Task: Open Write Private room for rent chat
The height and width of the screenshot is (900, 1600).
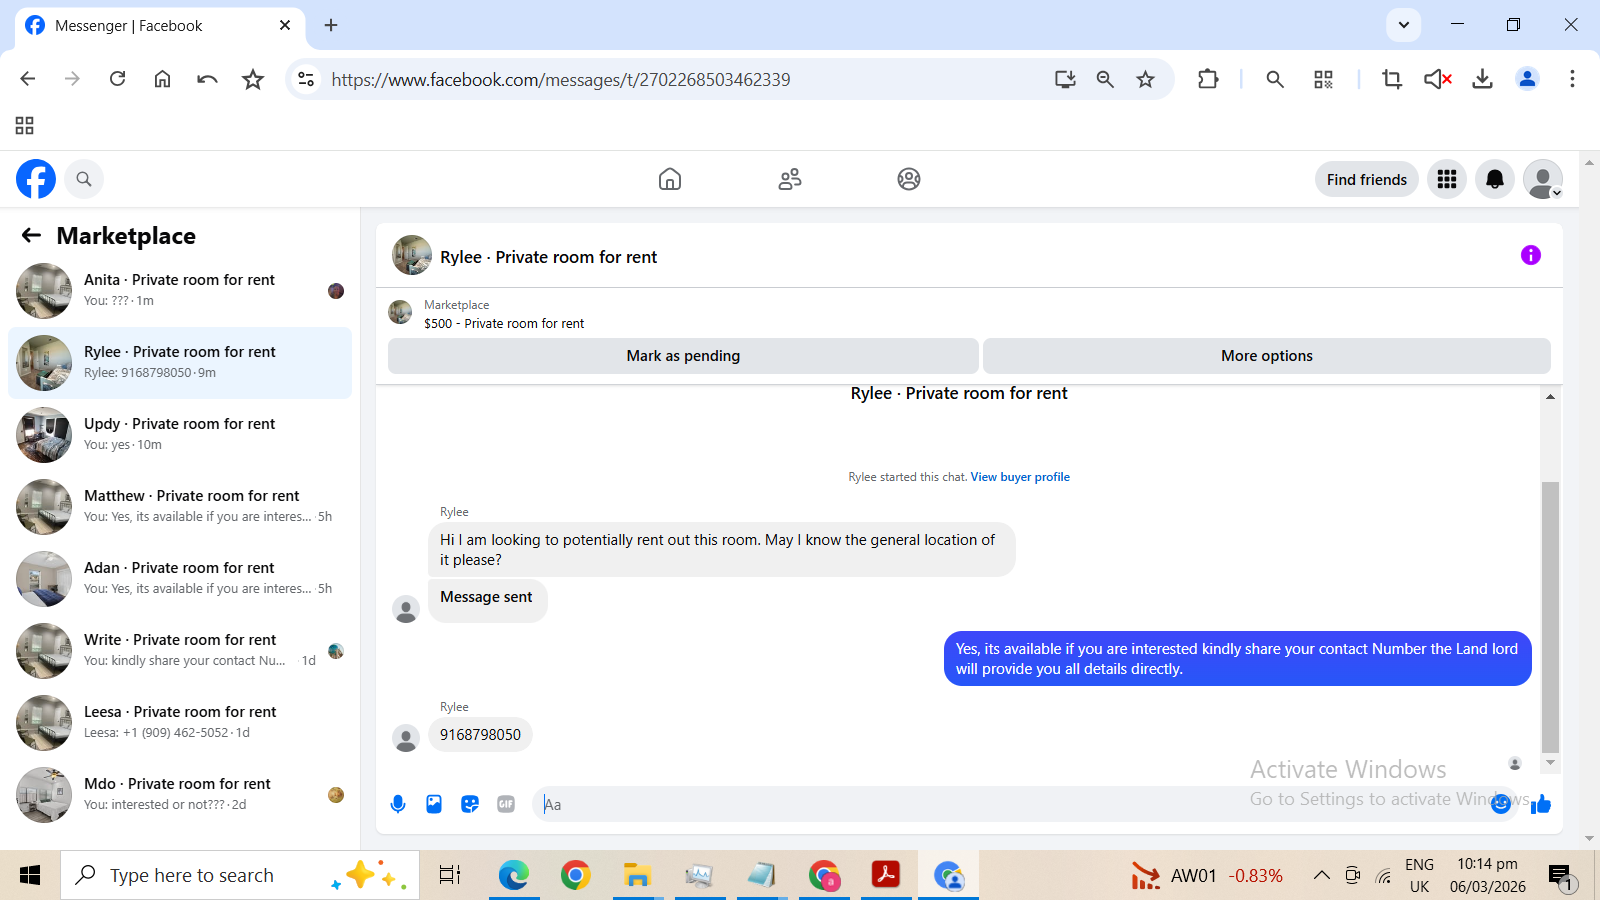Action: point(180,651)
